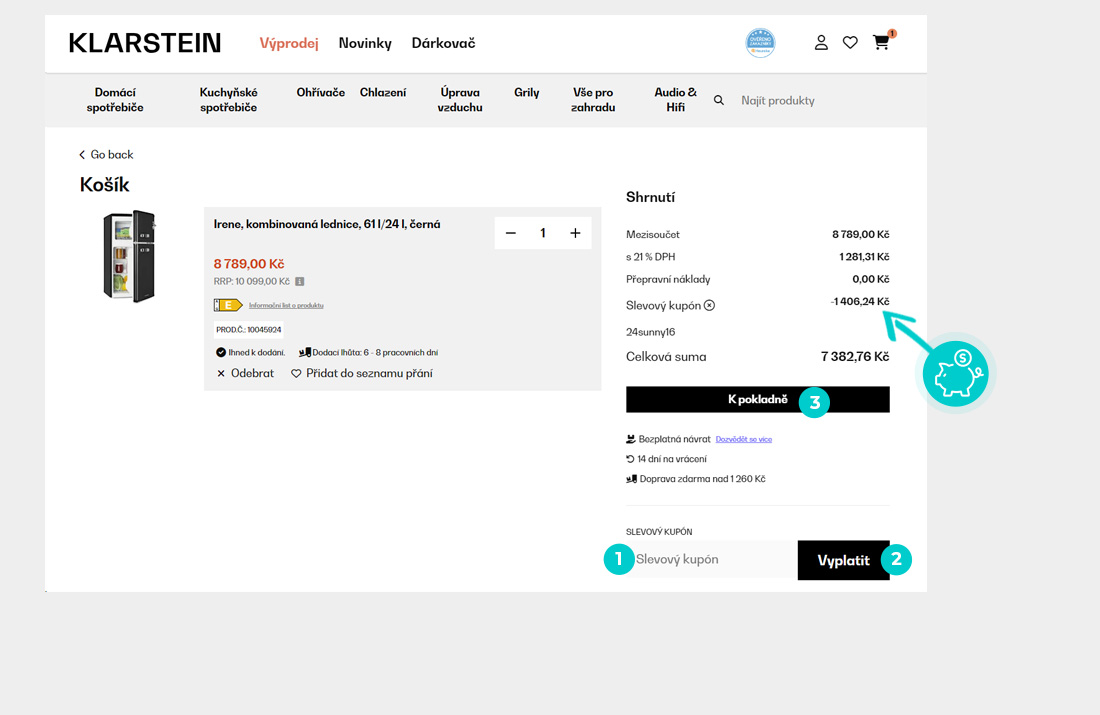
Task: Click the Slevový kupón input field
Action: (710, 560)
